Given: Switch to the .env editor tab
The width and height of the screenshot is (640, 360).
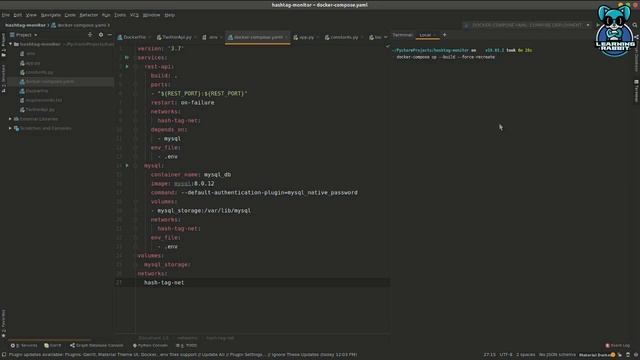Looking at the screenshot, I should tap(212, 37).
